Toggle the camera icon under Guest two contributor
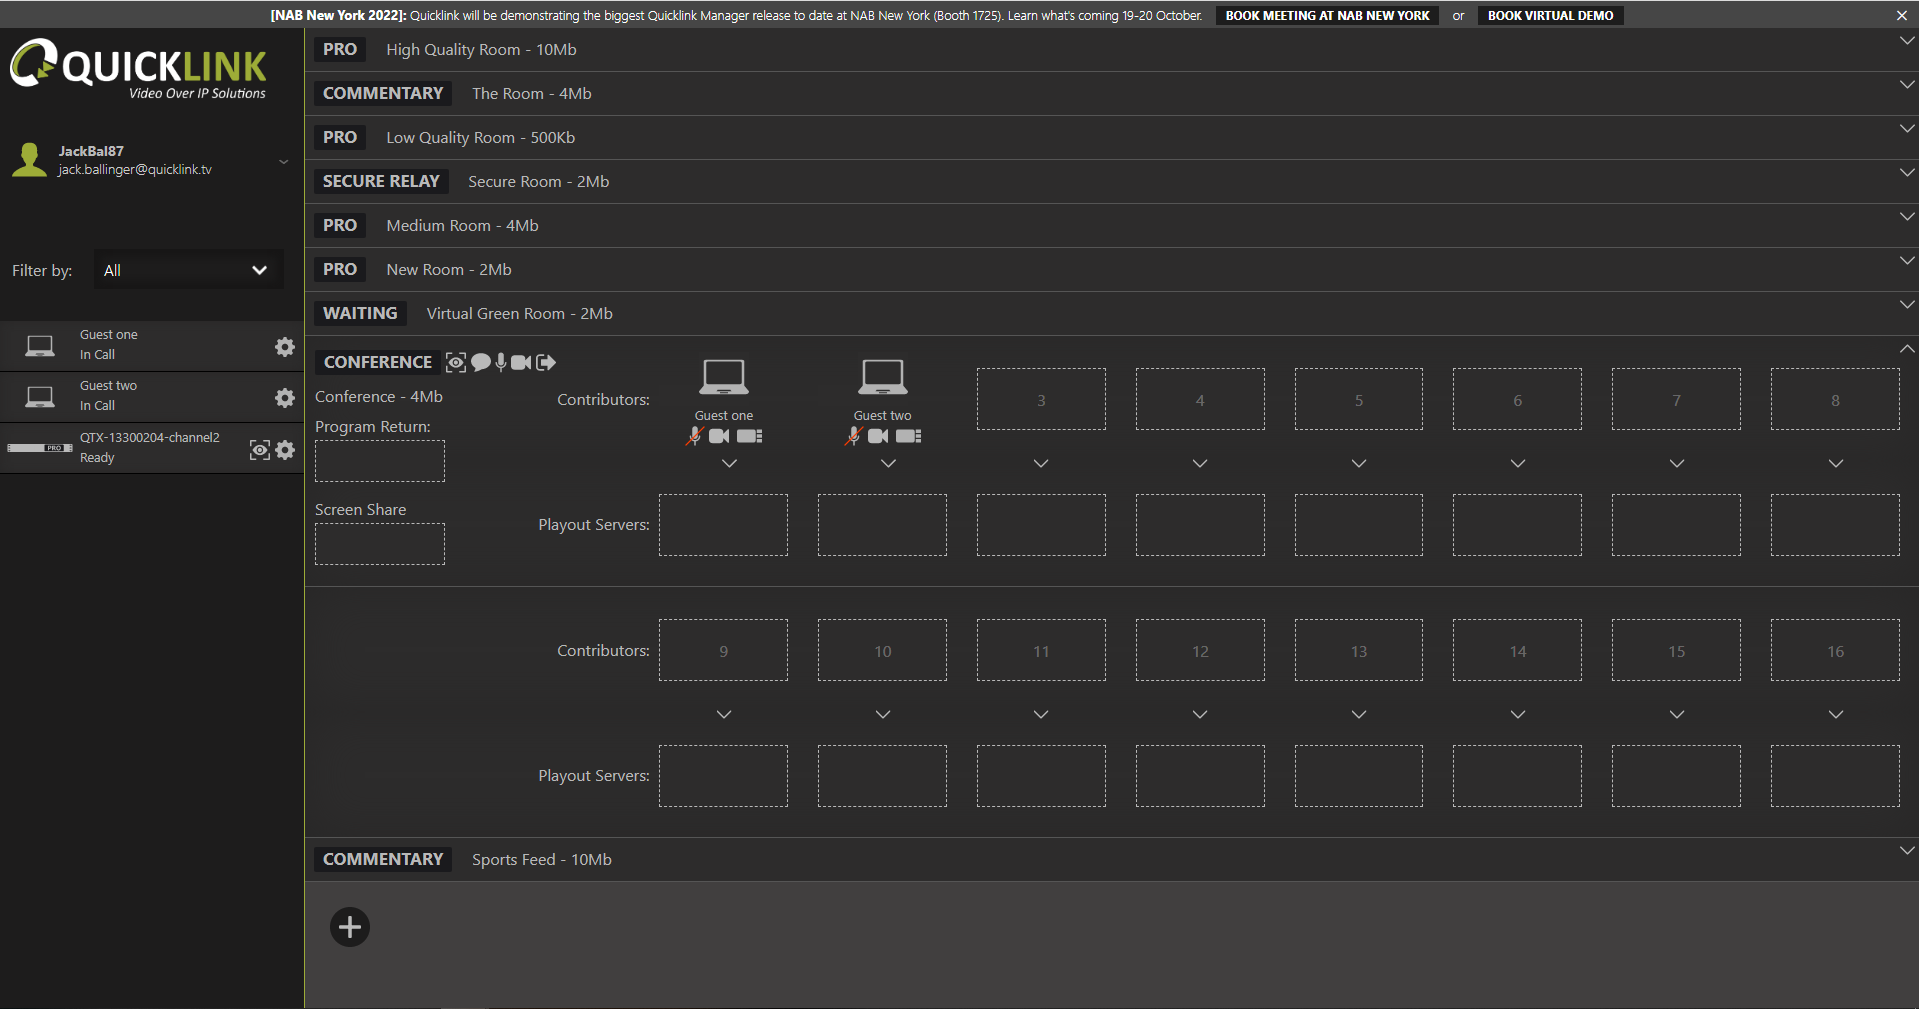This screenshot has width=1919, height=1009. tap(878, 436)
